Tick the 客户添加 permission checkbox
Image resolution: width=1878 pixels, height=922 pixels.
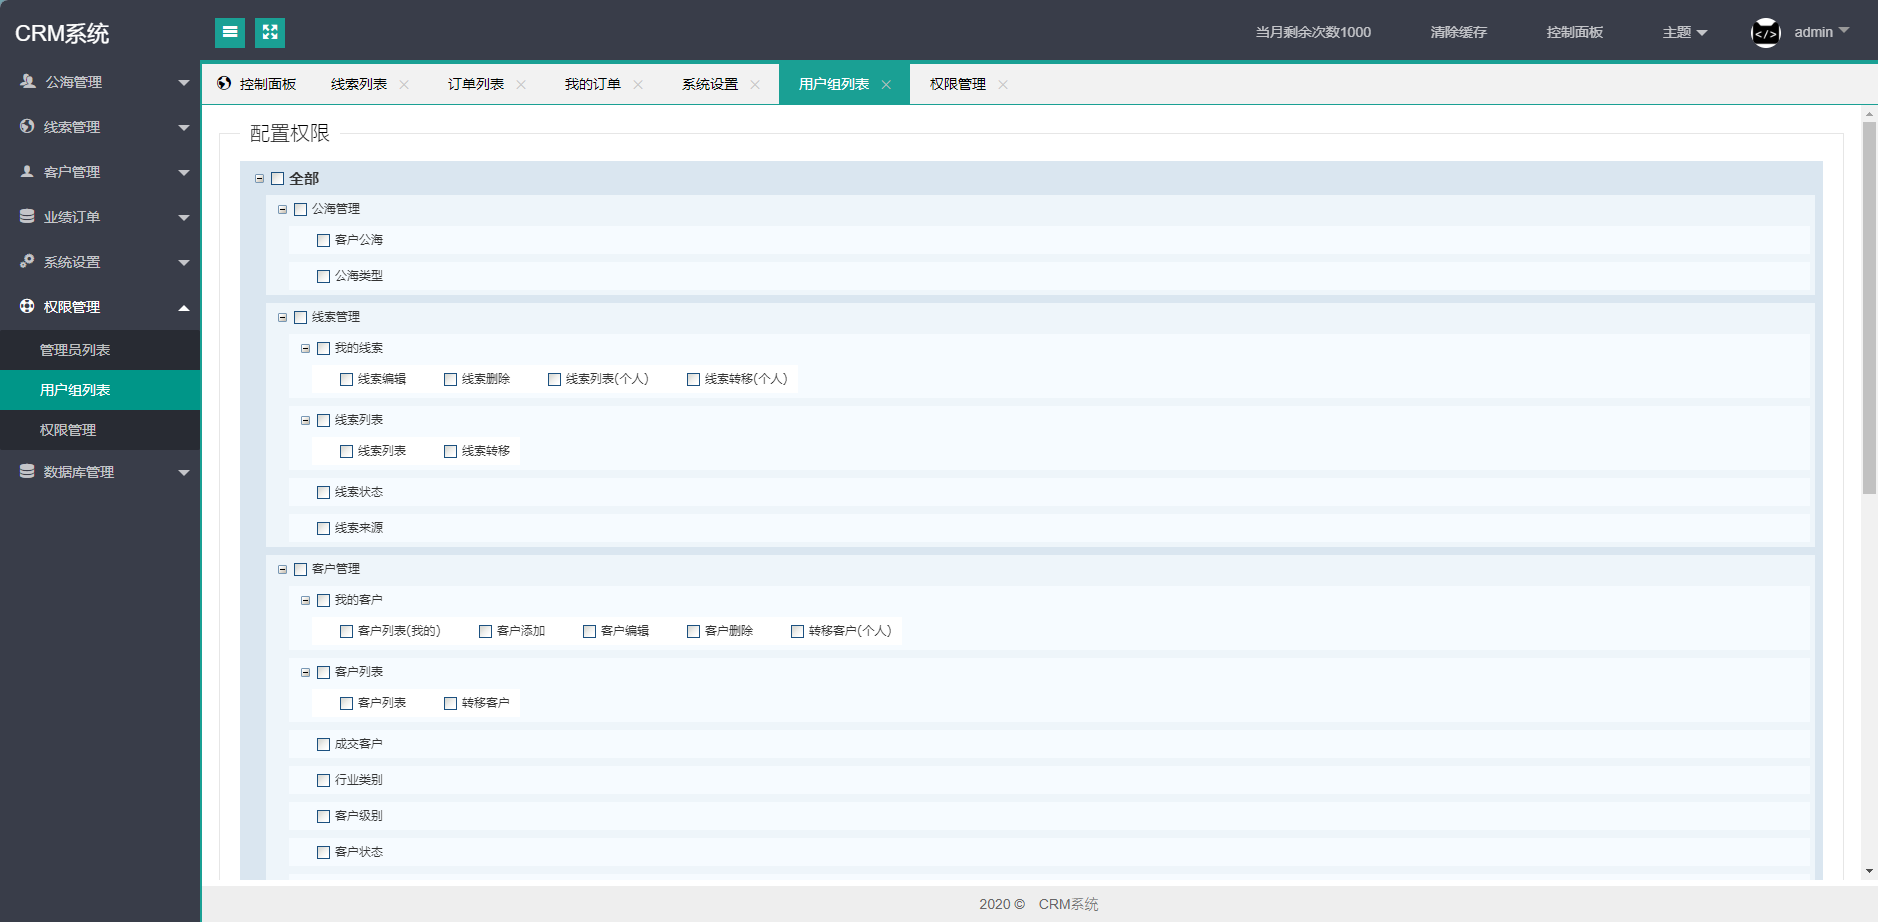(x=485, y=632)
